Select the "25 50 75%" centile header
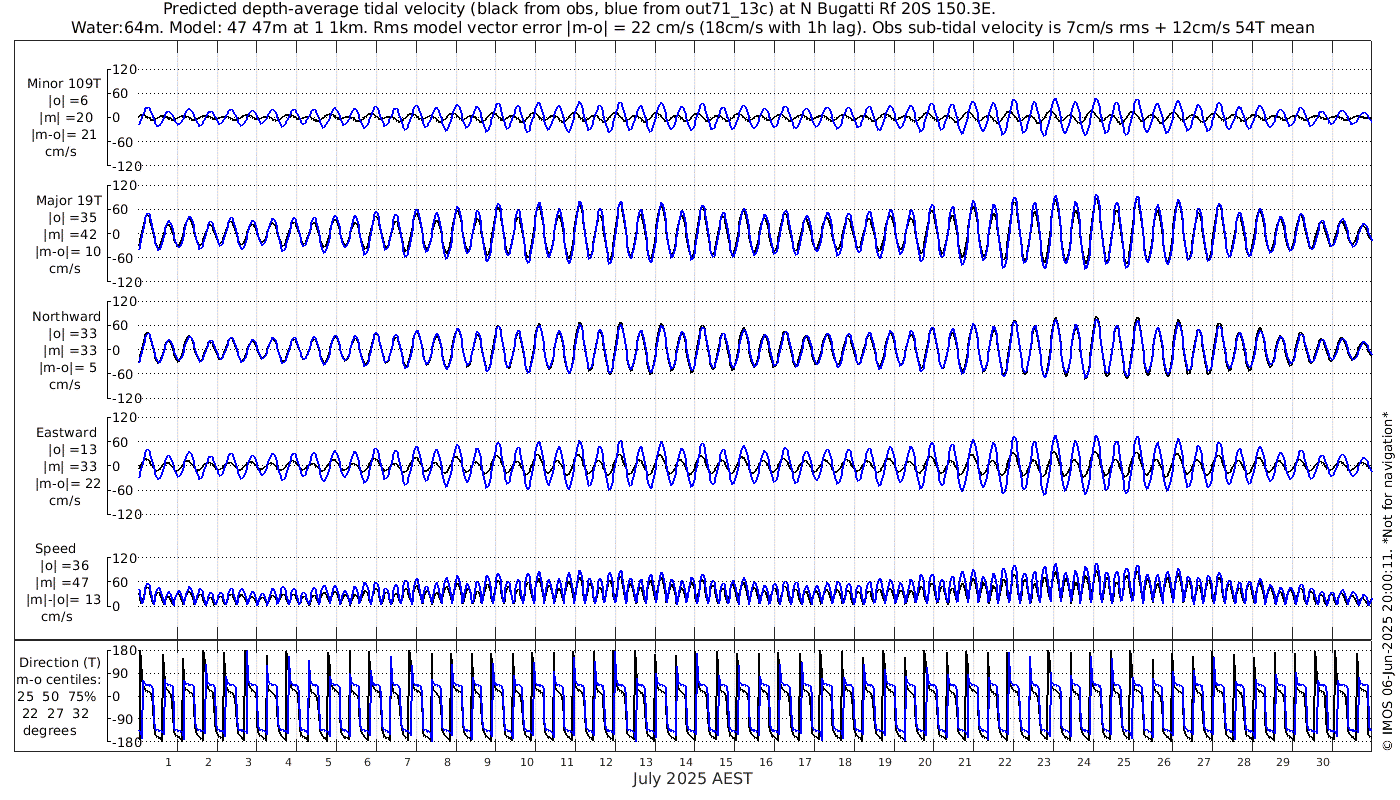The width and height of the screenshot is (1400, 800). pyautogui.click(x=56, y=696)
